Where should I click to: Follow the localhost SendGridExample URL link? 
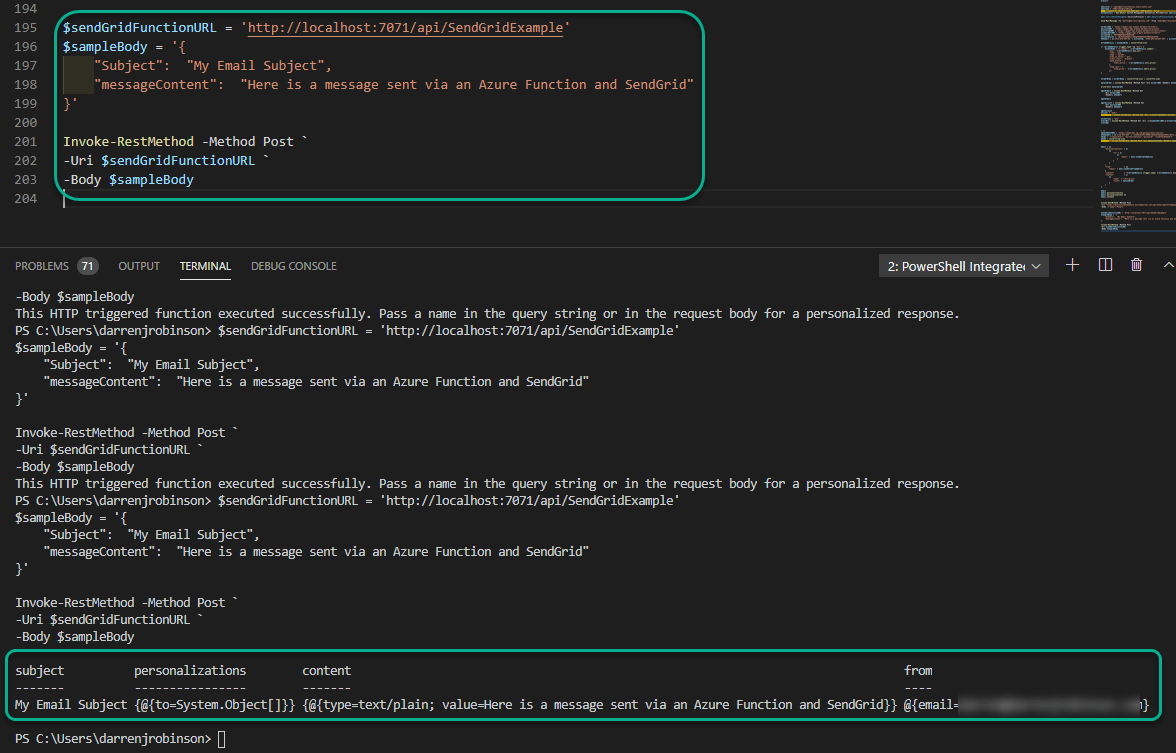[x=405, y=27]
